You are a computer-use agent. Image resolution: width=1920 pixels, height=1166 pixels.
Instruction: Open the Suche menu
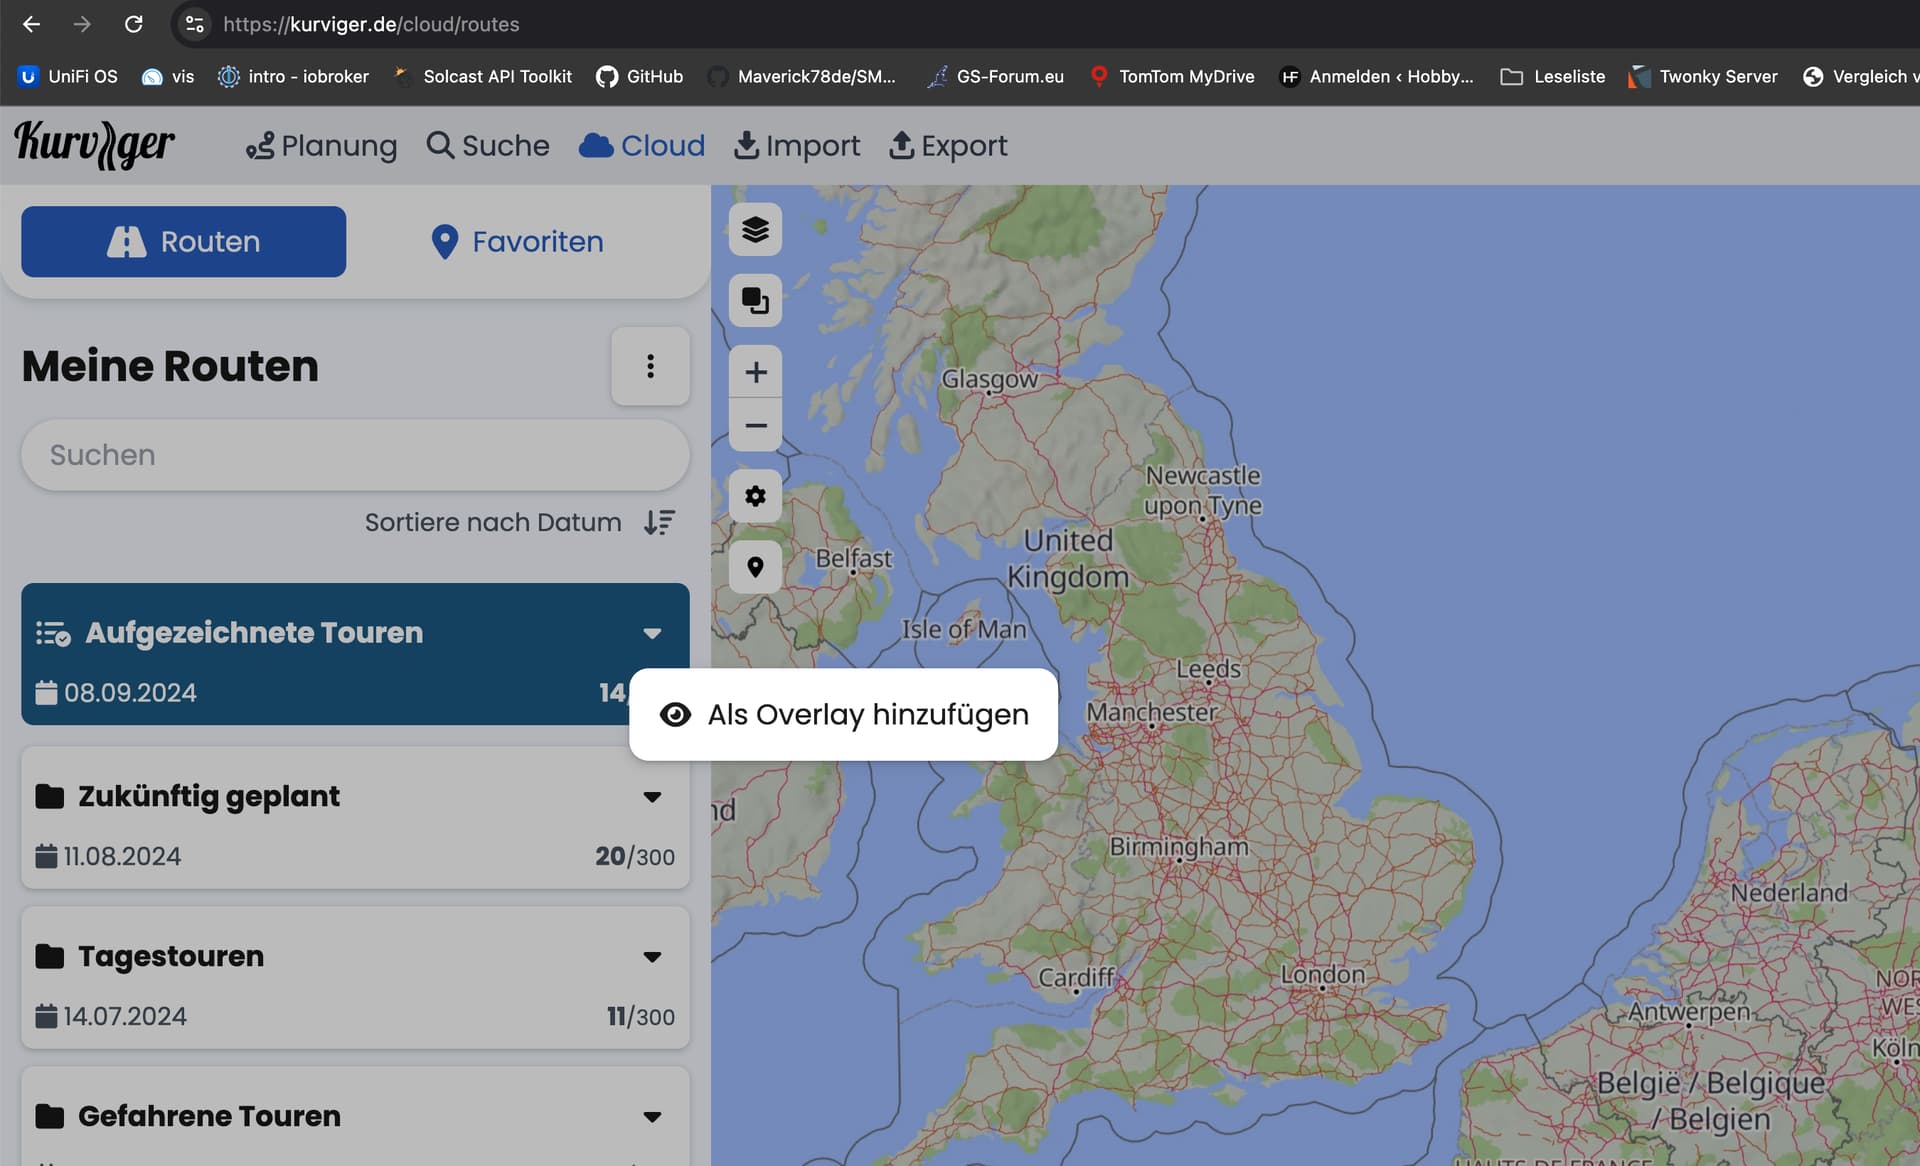[487, 146]
